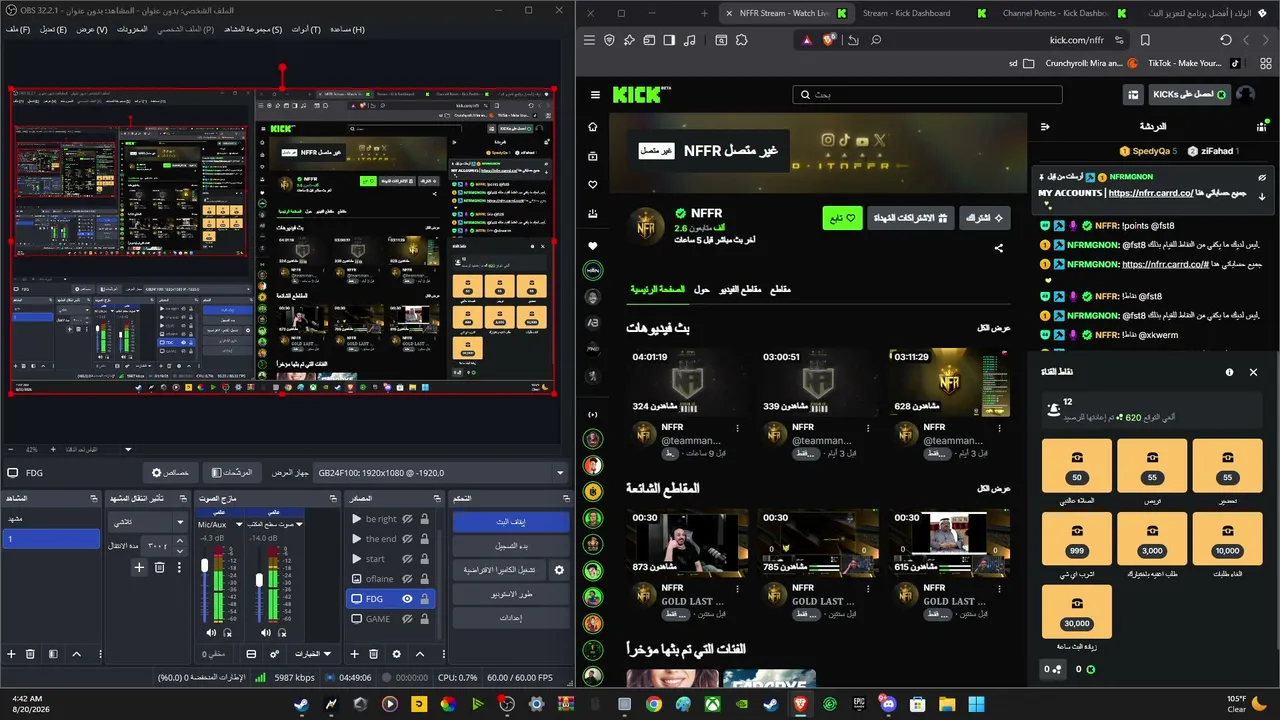Hide the FDG display source

pos(407,599)
